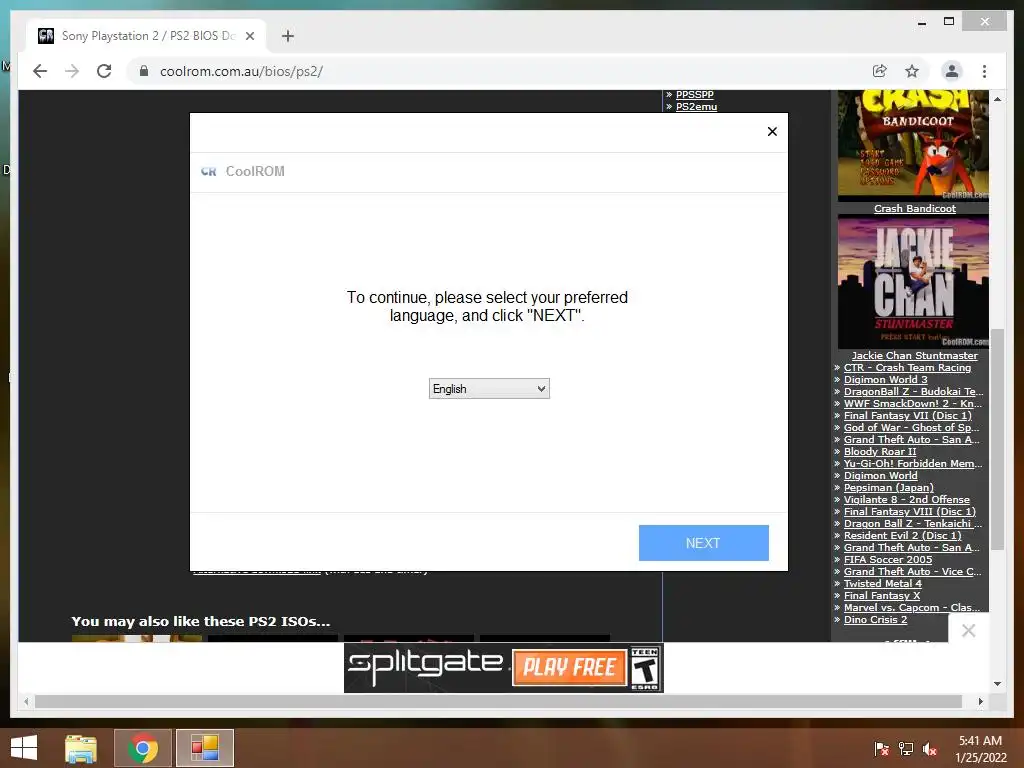1024x768 pixels.
Task: Open CTR - Crash Team Racing link
Action: tap(907, 368)
